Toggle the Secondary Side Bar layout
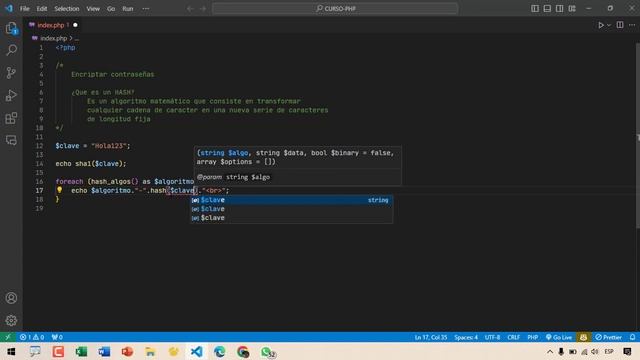Image resolution: width=640 pixels, height=360 pixels. point(560,9)
